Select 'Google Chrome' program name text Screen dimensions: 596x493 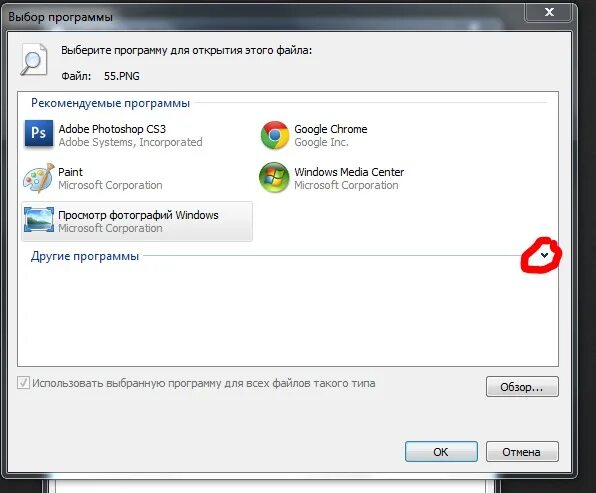point(331,129)
